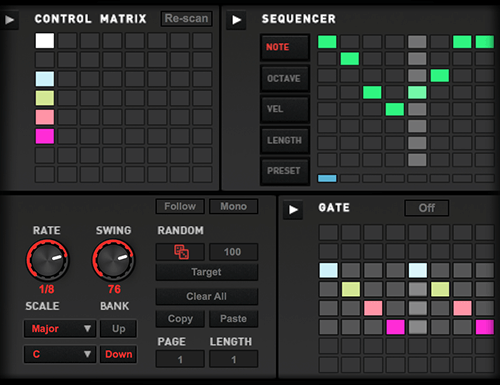This screenshot has height=385, width=500.
Task: Click the yellow-green pad in Control Matrix
Action: point(45,98)
